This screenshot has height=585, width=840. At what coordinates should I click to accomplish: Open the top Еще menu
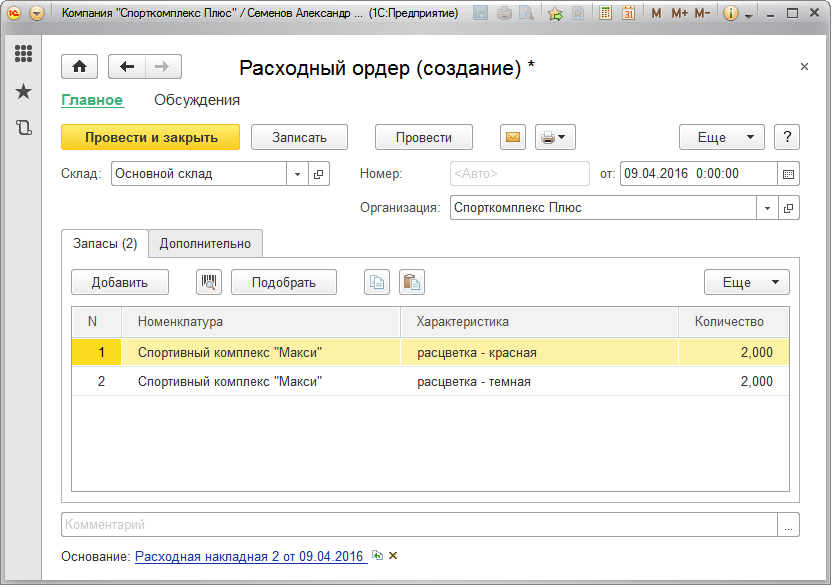coord(721,137)
